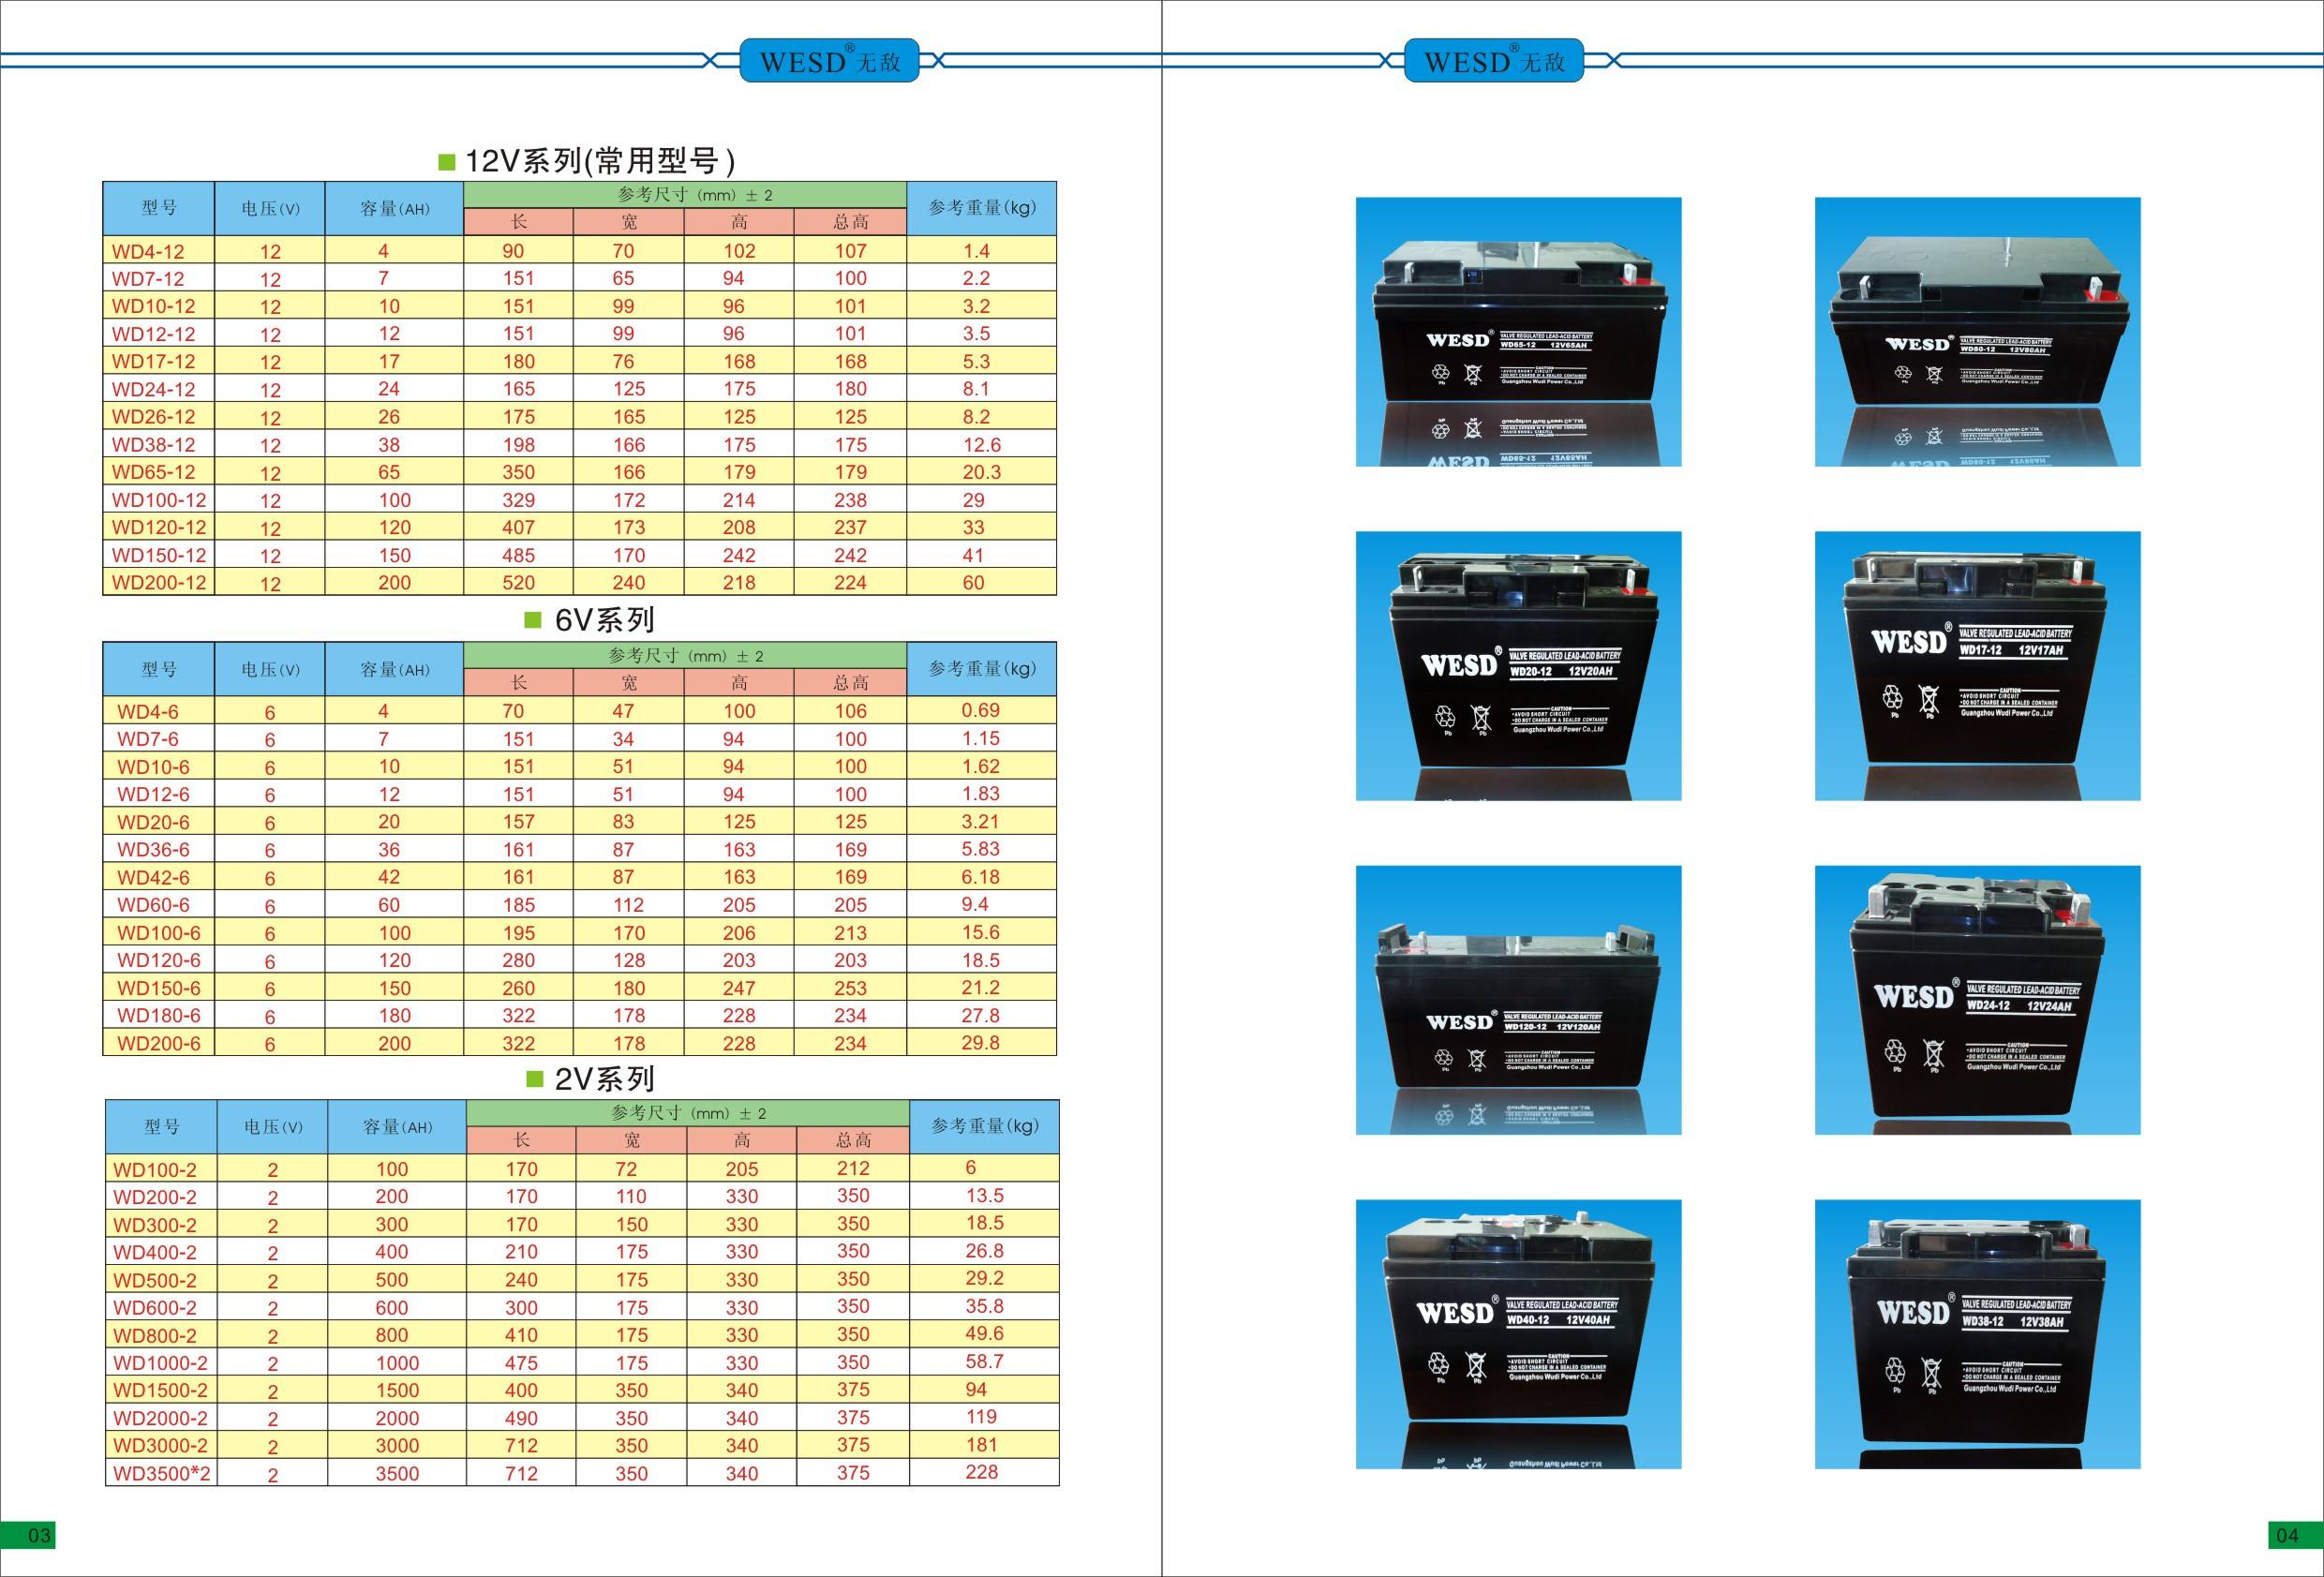The width and height of the screenshot is (2324, 1577).
Task: Select the 电压(V) header of the 2V table
Action: pos(272,1127)
